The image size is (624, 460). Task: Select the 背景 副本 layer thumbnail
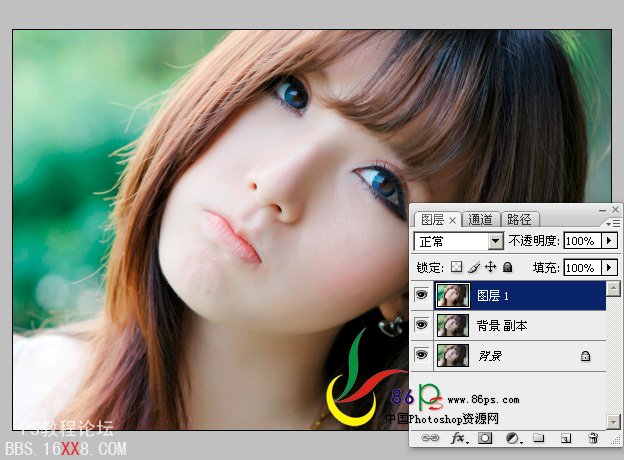(453, 325)
